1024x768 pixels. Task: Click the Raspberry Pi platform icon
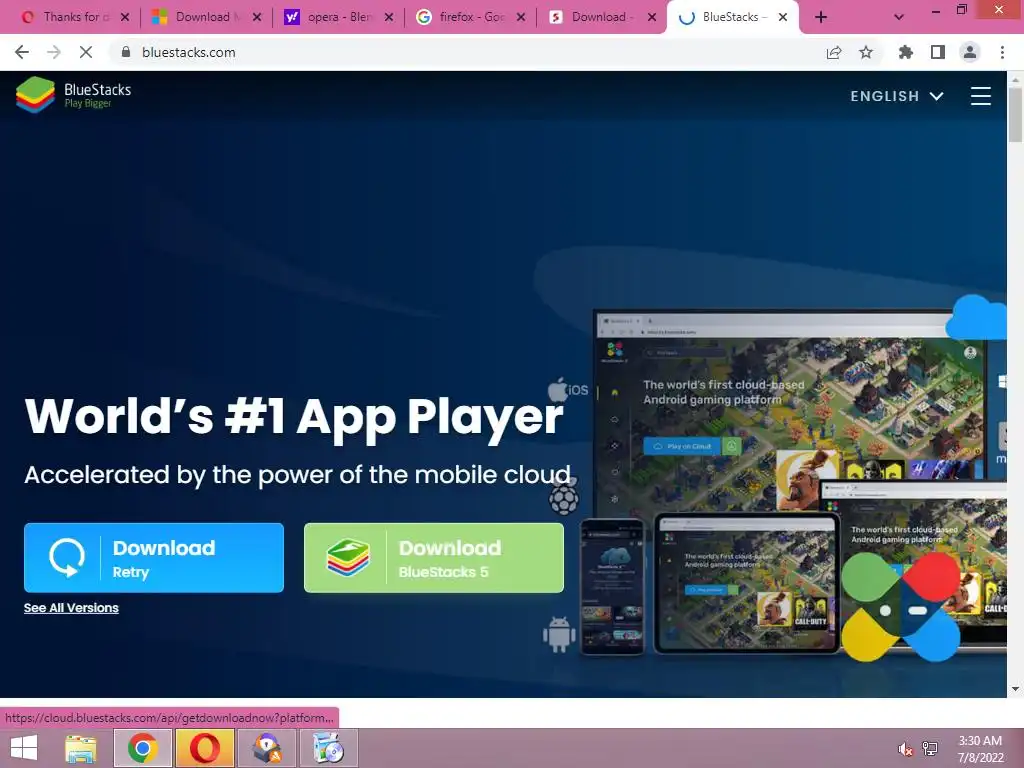[563, 496]
